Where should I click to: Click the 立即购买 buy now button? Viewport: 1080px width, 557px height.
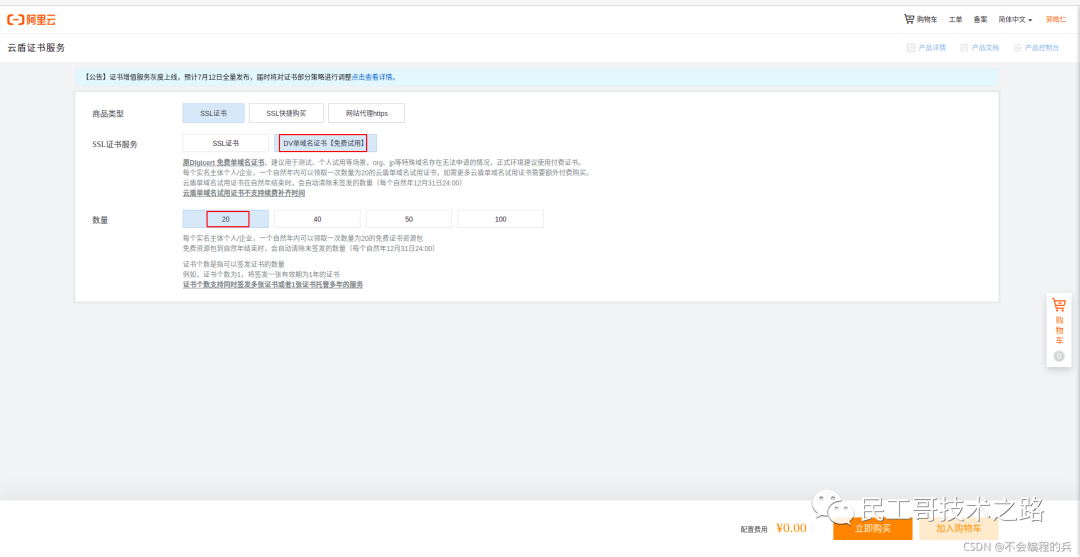pyautogui.click(x=872, y=528)
